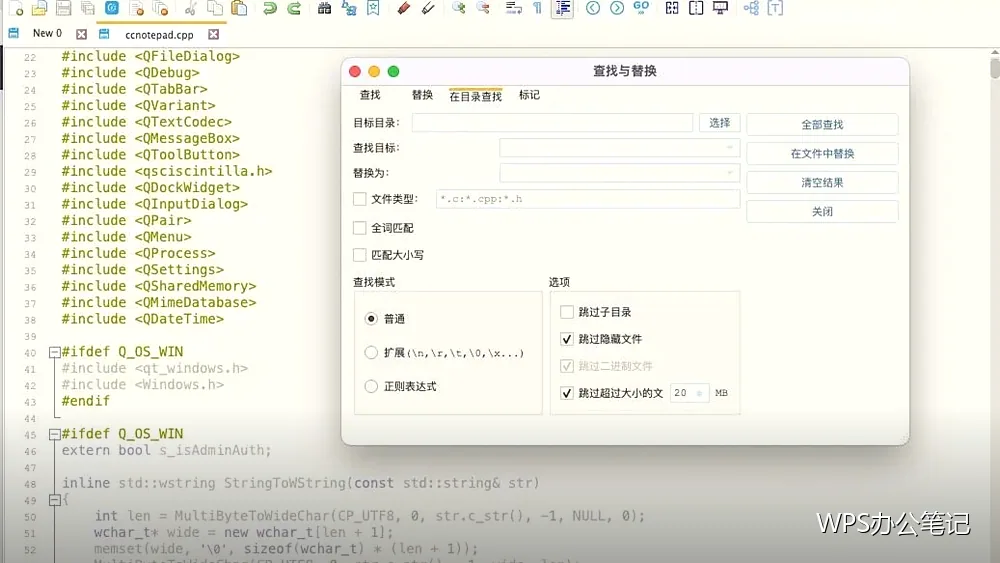Click the size spinner arrows beside 20
The height and width of the screenshot is (563, 1000).
click(700, 393)
